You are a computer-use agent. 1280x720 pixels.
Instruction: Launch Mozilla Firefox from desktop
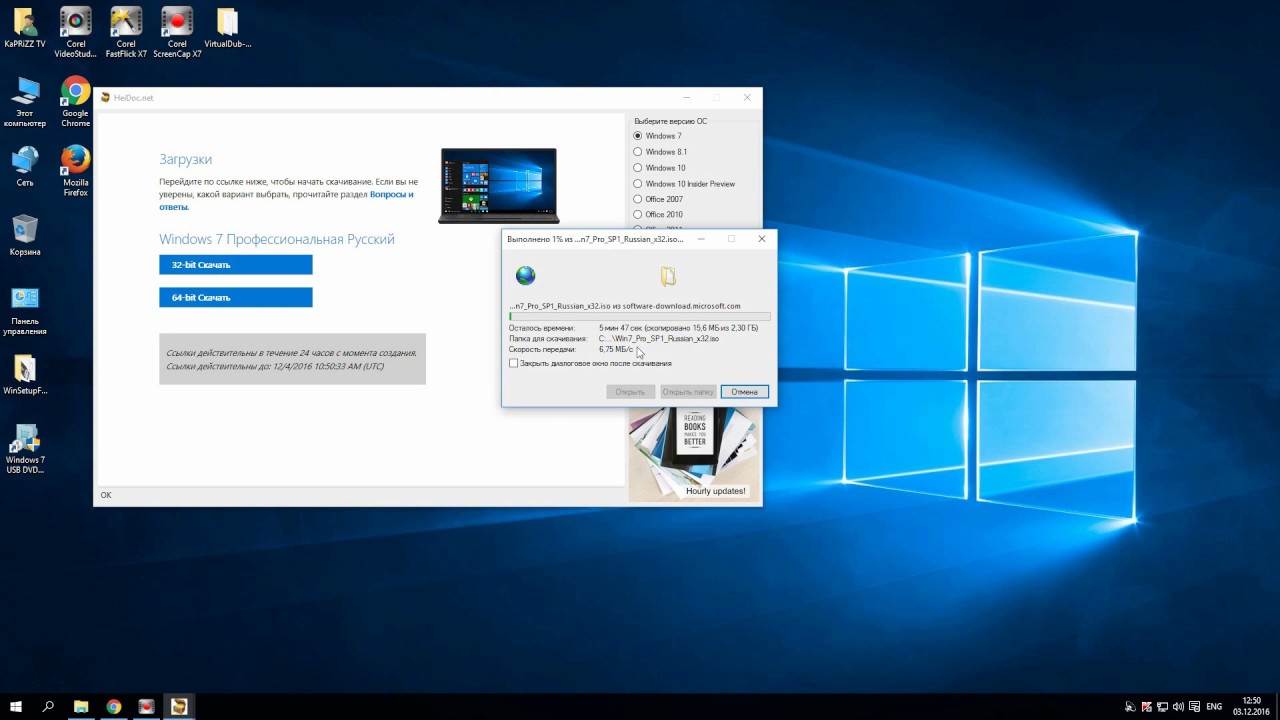point(75,171)
